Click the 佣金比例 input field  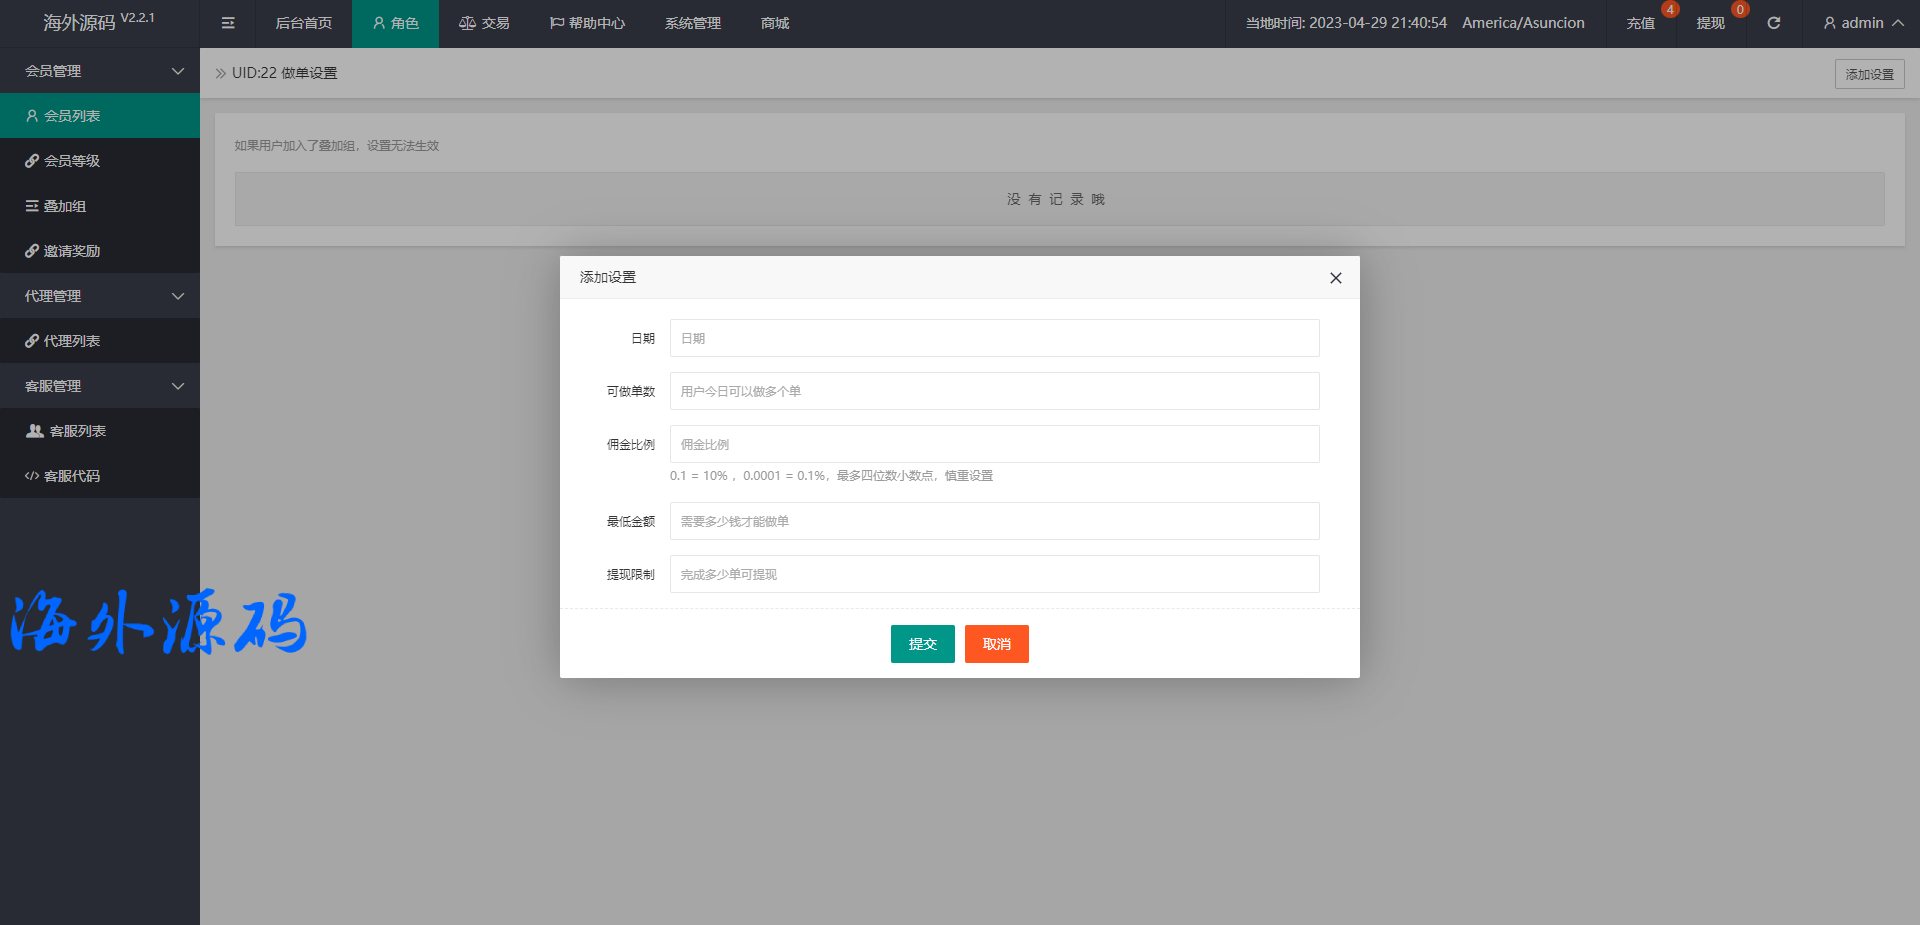coord(994,444)
